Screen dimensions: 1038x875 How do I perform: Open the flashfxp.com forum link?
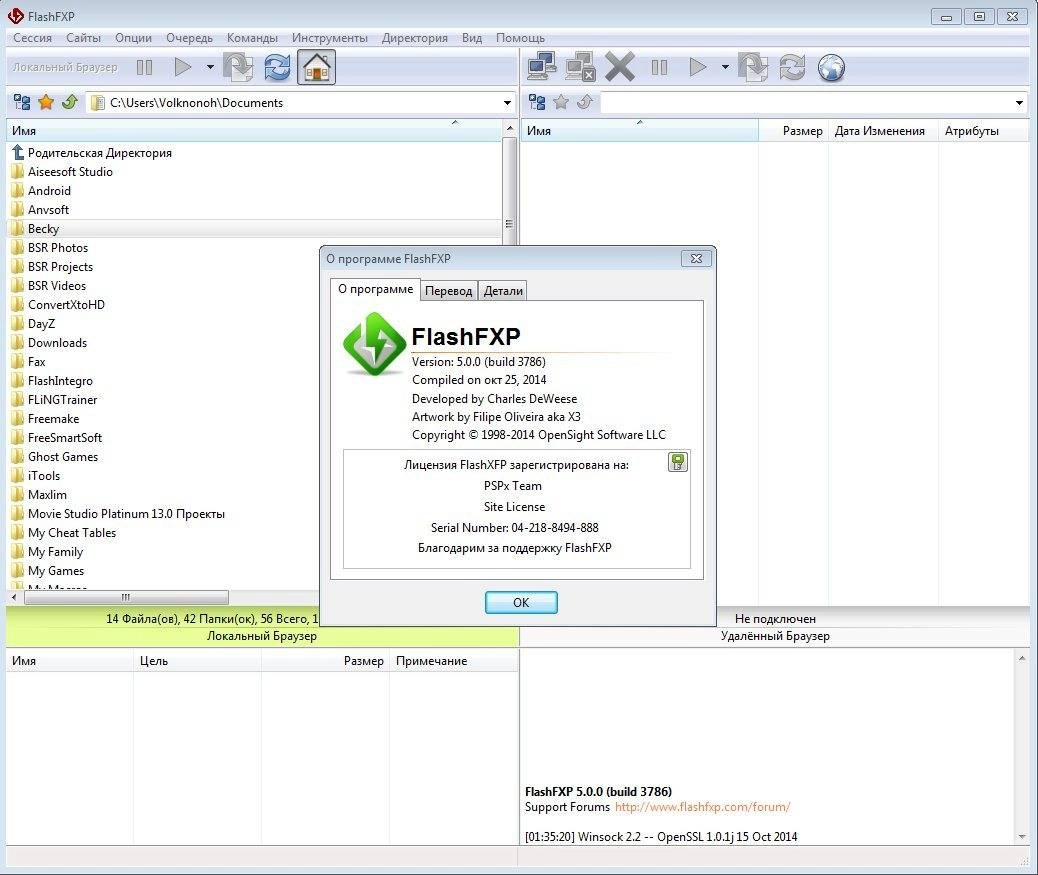[702, 807]
